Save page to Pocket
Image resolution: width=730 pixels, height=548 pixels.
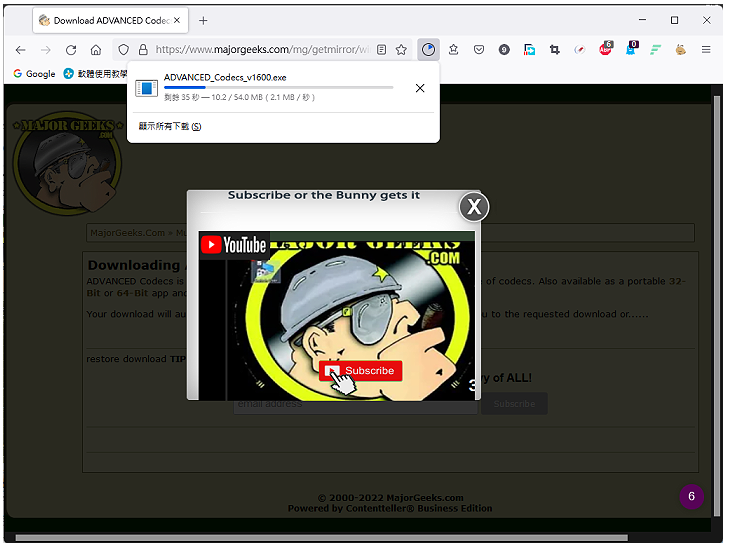479,49
